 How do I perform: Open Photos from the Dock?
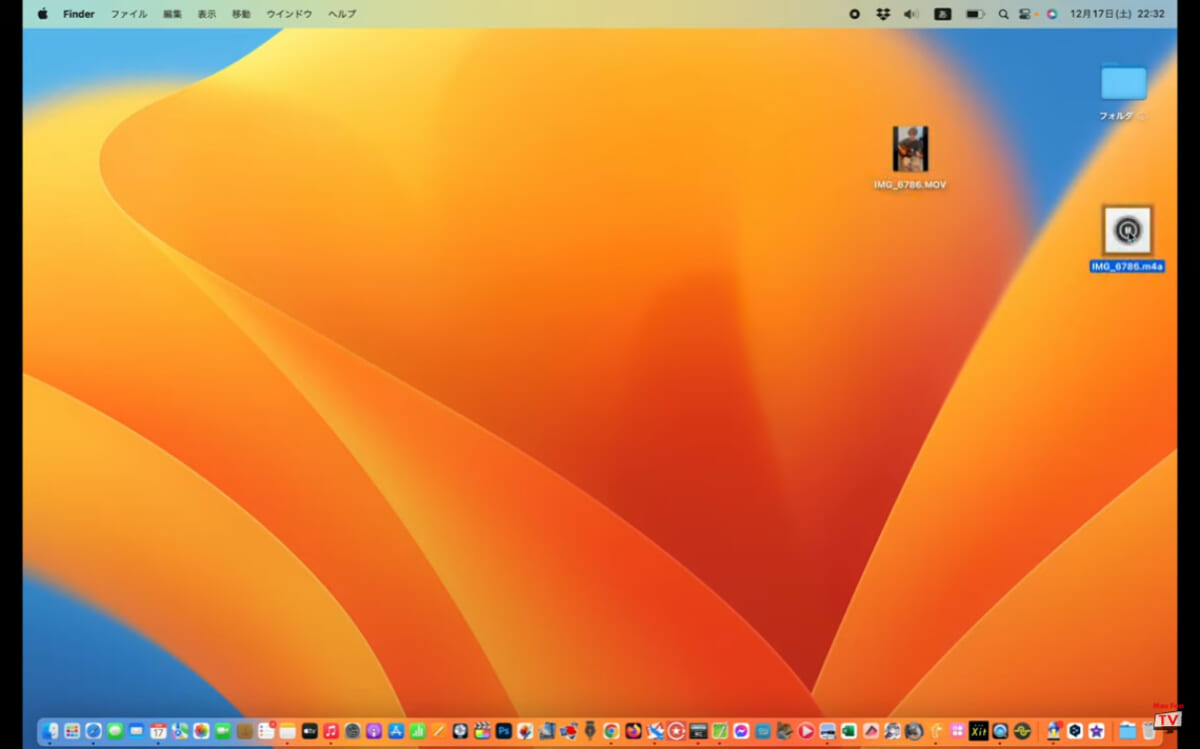201,731
